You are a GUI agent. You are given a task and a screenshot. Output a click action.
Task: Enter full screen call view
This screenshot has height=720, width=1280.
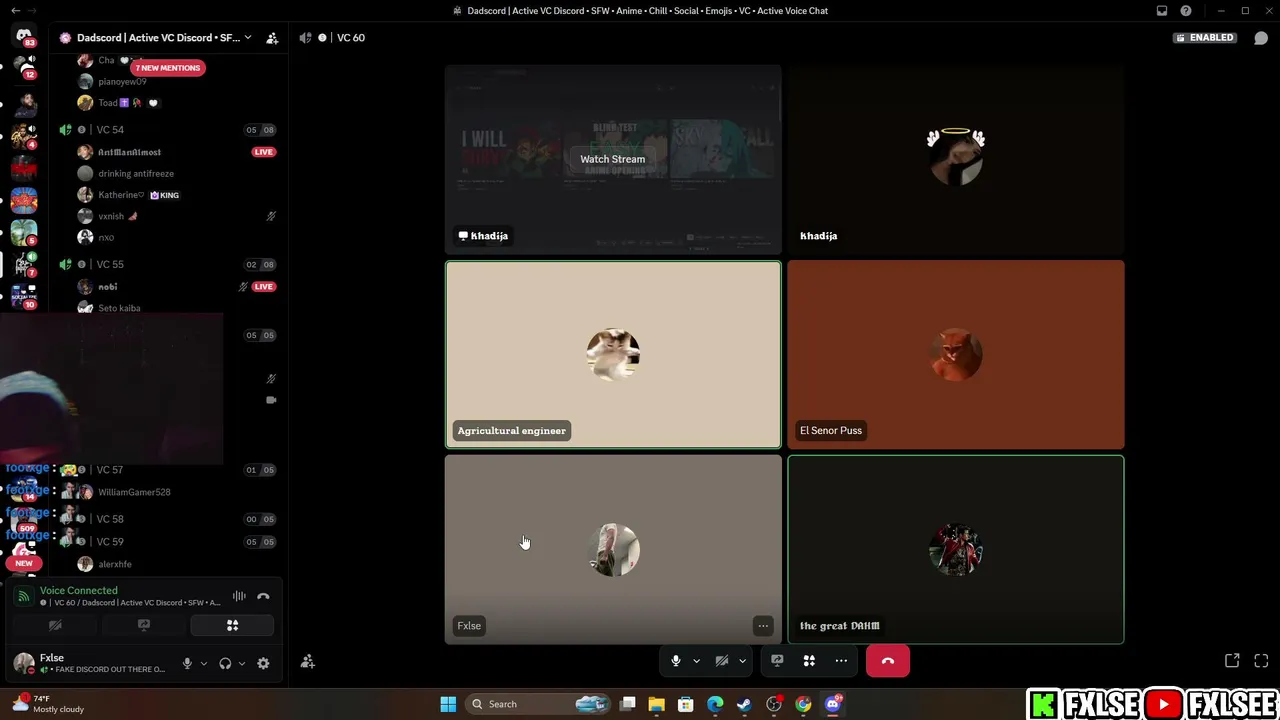[1261, 661]
